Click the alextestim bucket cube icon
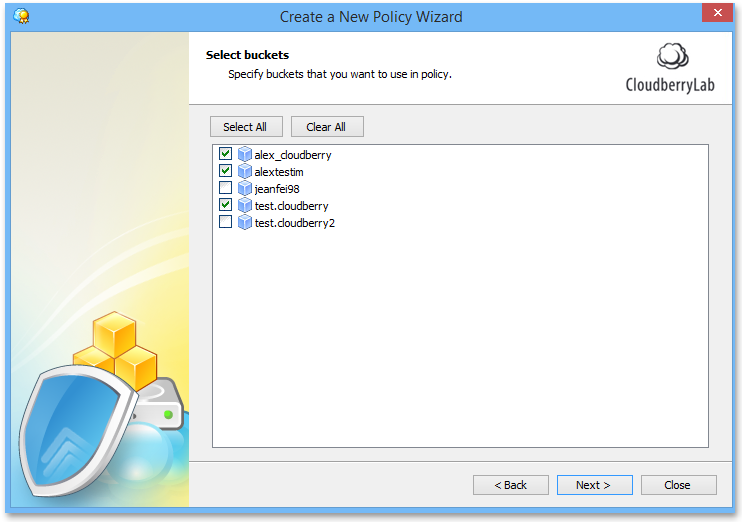 [244, 171]
